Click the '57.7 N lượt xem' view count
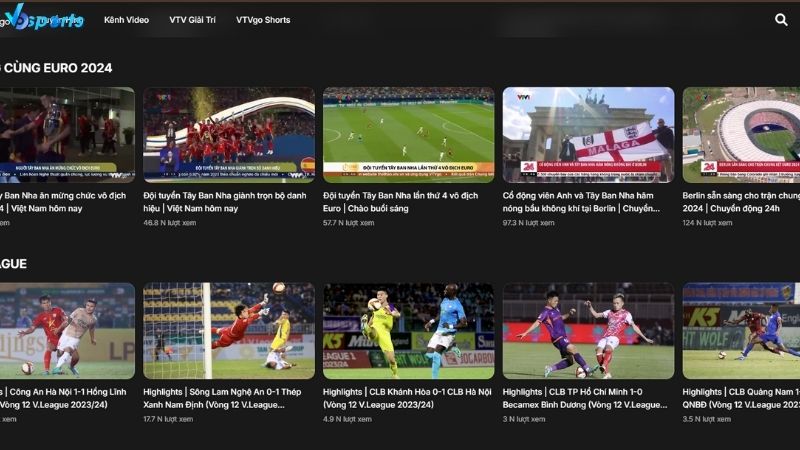Image resolution: width=800 pixels, height=450 pixels. point(348,223)
